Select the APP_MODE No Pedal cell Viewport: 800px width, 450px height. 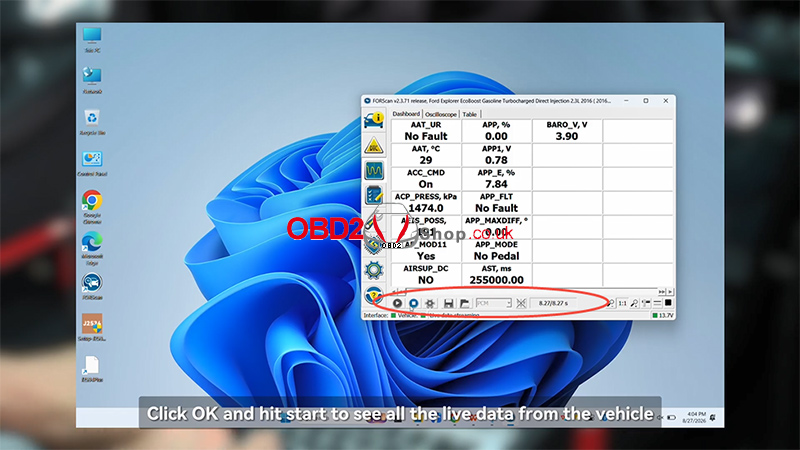tap(496, 251)
